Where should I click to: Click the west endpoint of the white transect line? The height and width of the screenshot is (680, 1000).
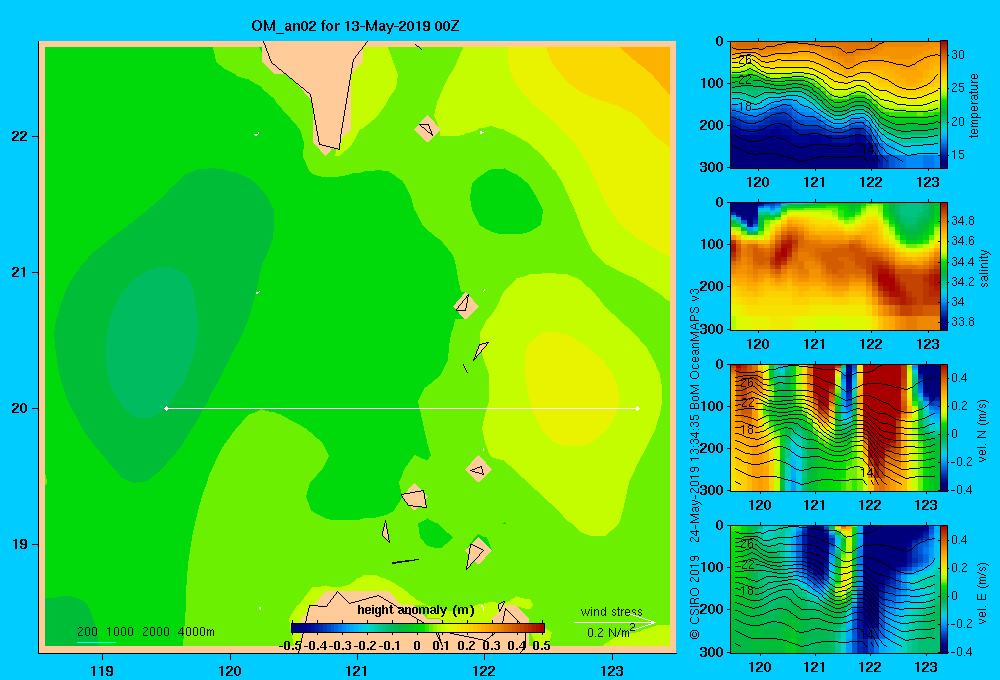click(166, 408)
